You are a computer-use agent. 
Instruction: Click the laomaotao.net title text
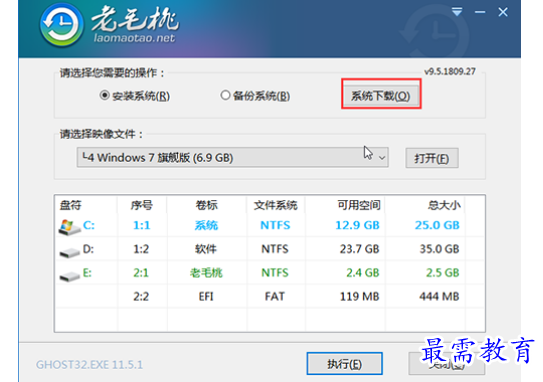134,38
